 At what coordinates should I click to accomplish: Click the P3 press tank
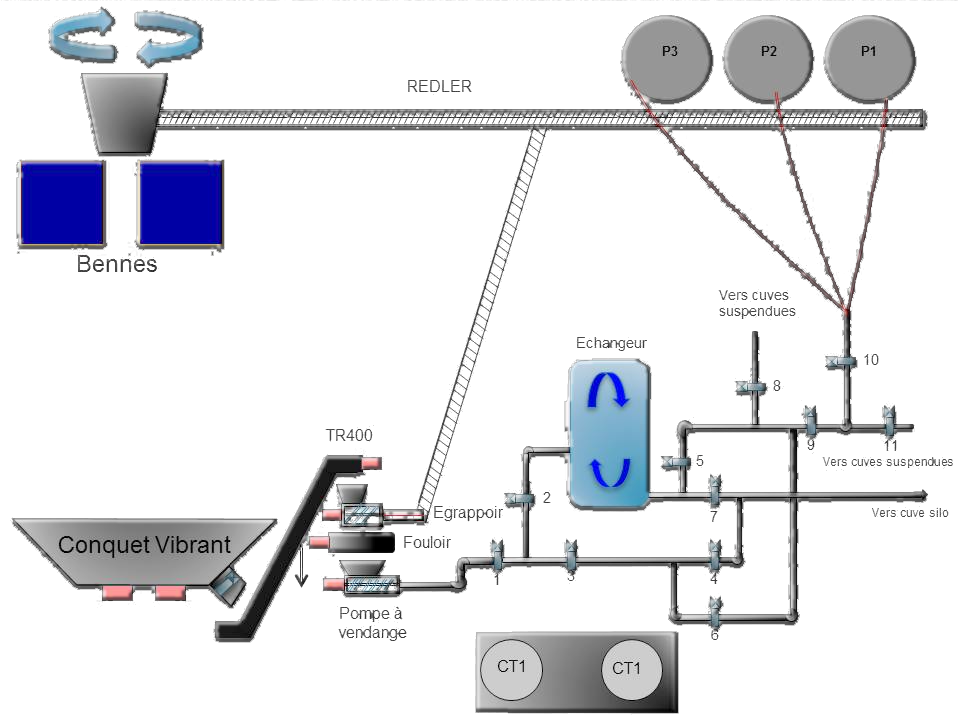pyautogui.click(x=667, y=59)
